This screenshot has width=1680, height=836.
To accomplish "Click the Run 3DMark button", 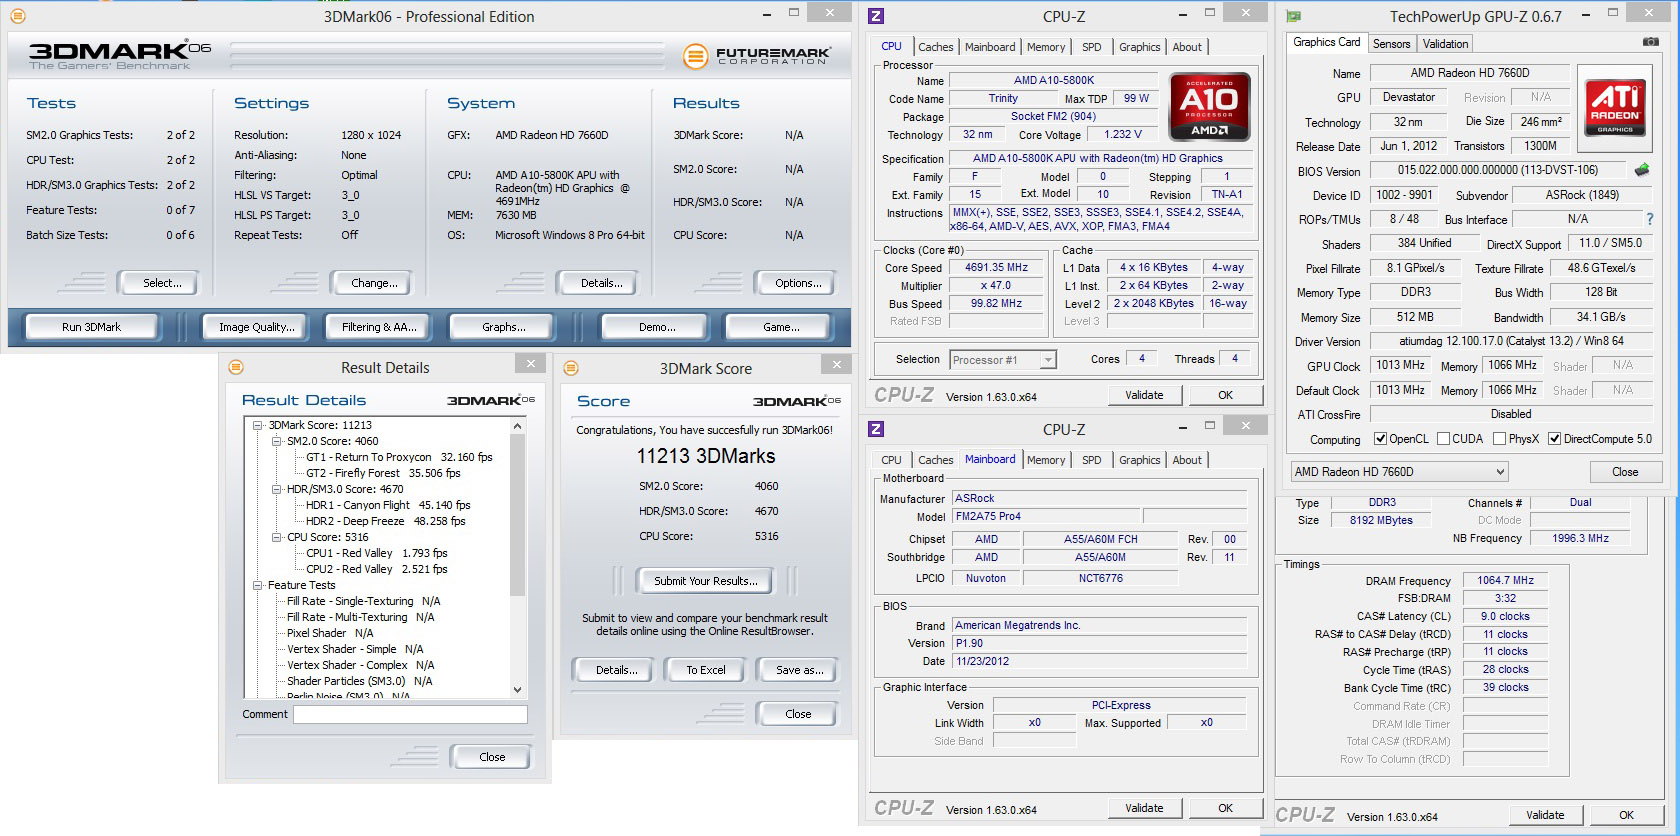I will coord(91,327).
